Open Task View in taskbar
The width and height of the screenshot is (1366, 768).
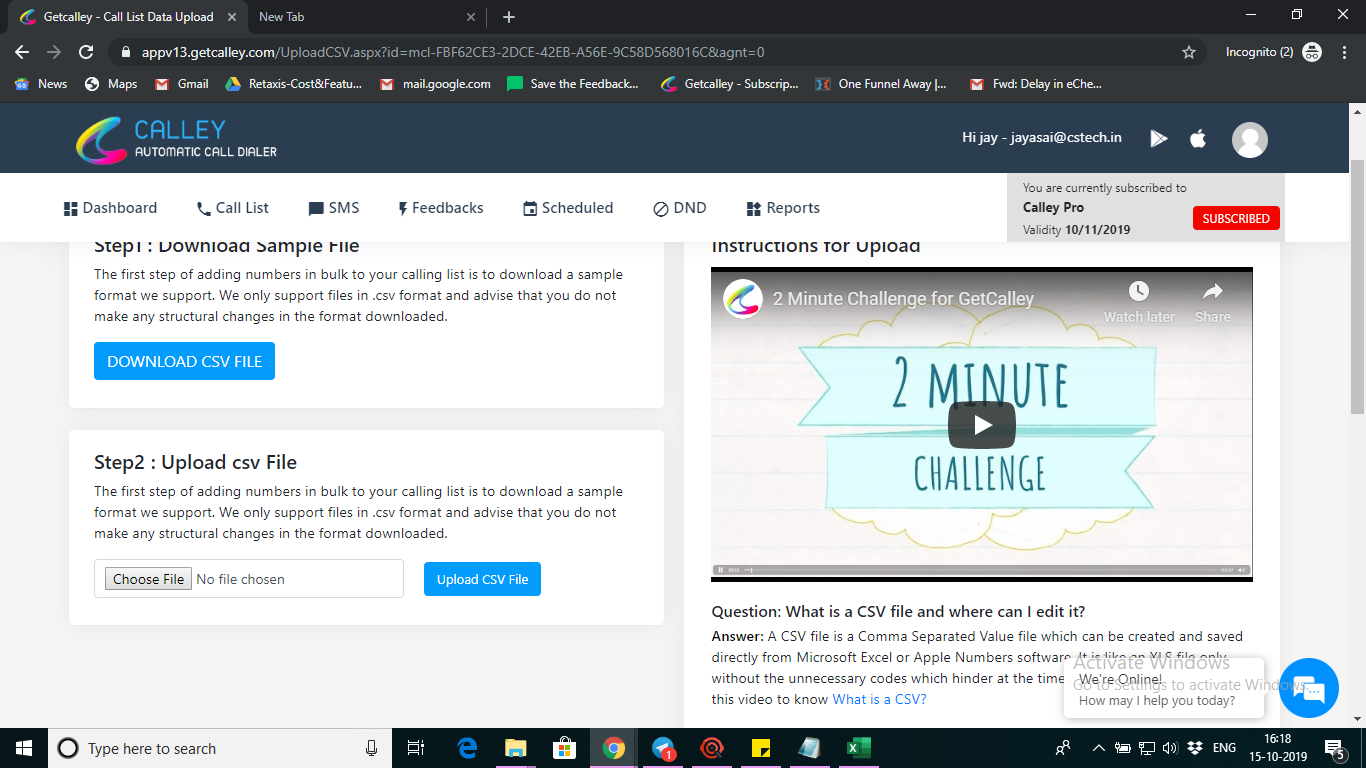[417, 748]
